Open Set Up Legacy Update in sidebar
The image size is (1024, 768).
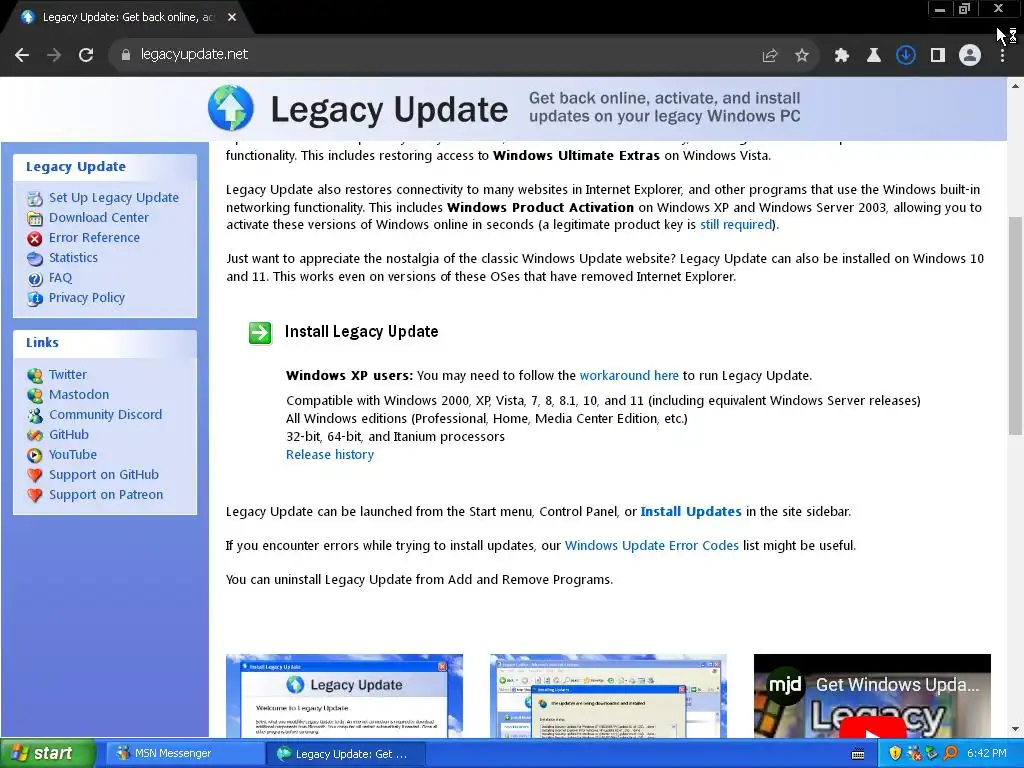point(114,197)
